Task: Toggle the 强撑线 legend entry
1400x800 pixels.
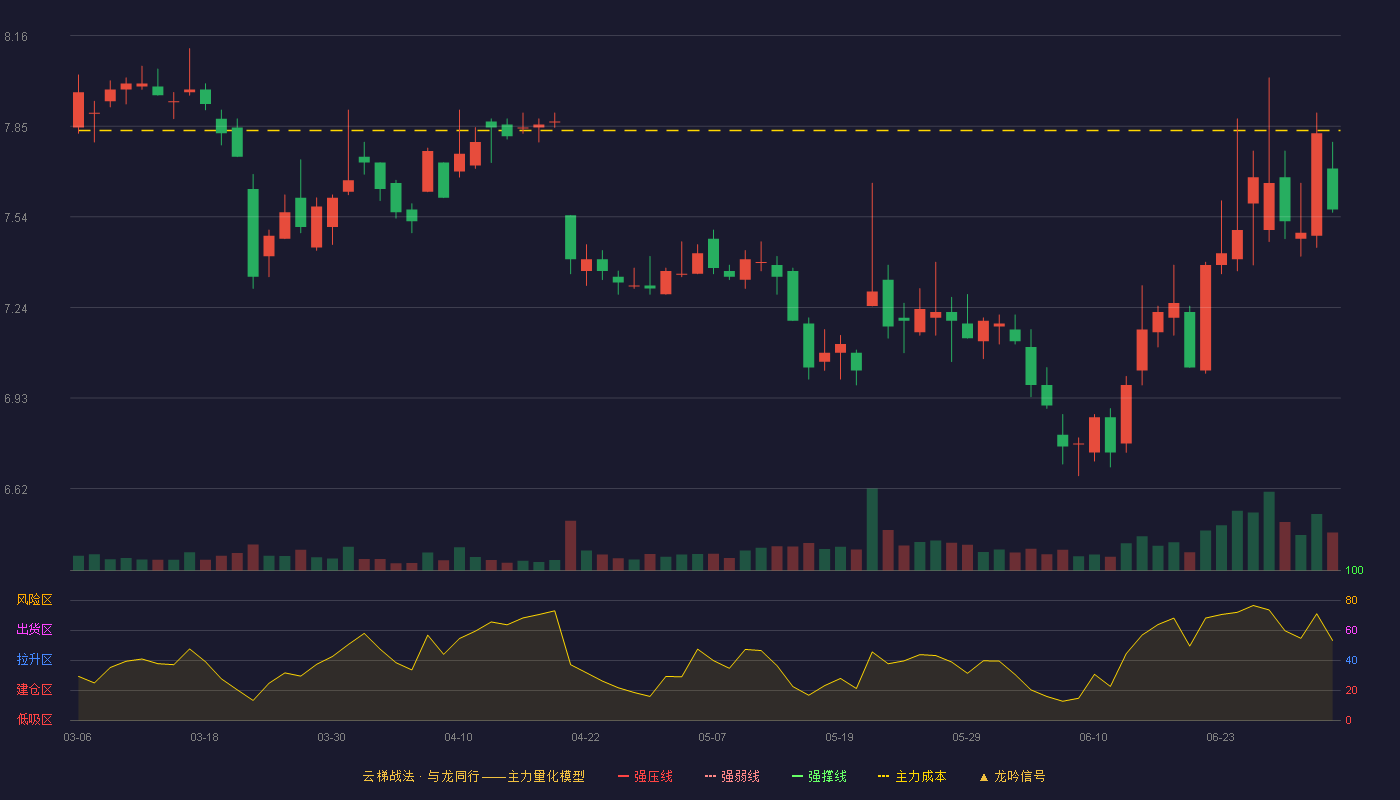Action: point(819,776)
